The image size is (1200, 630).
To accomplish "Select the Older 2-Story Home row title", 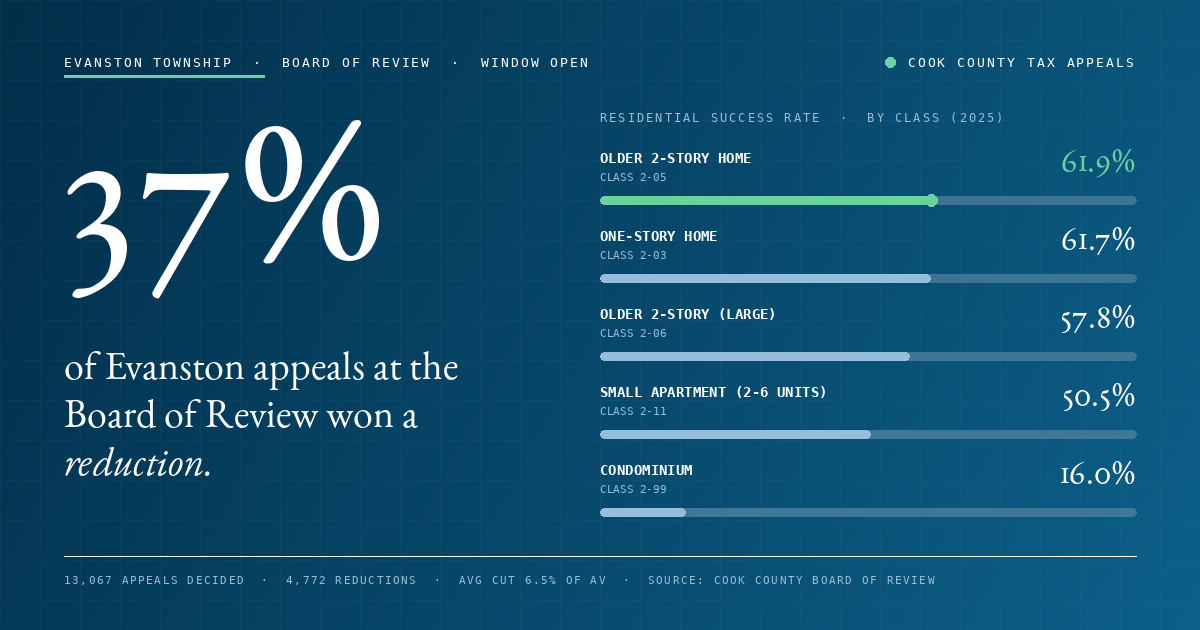I will pos(675,158).
